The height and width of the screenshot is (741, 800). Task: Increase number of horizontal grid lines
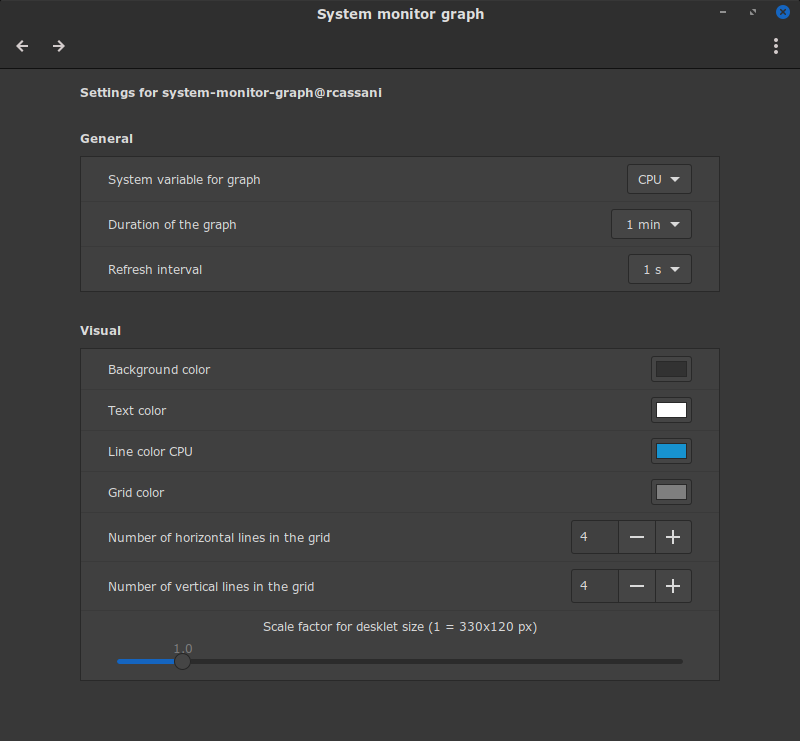pyautogui.click(x=673, y=537)
